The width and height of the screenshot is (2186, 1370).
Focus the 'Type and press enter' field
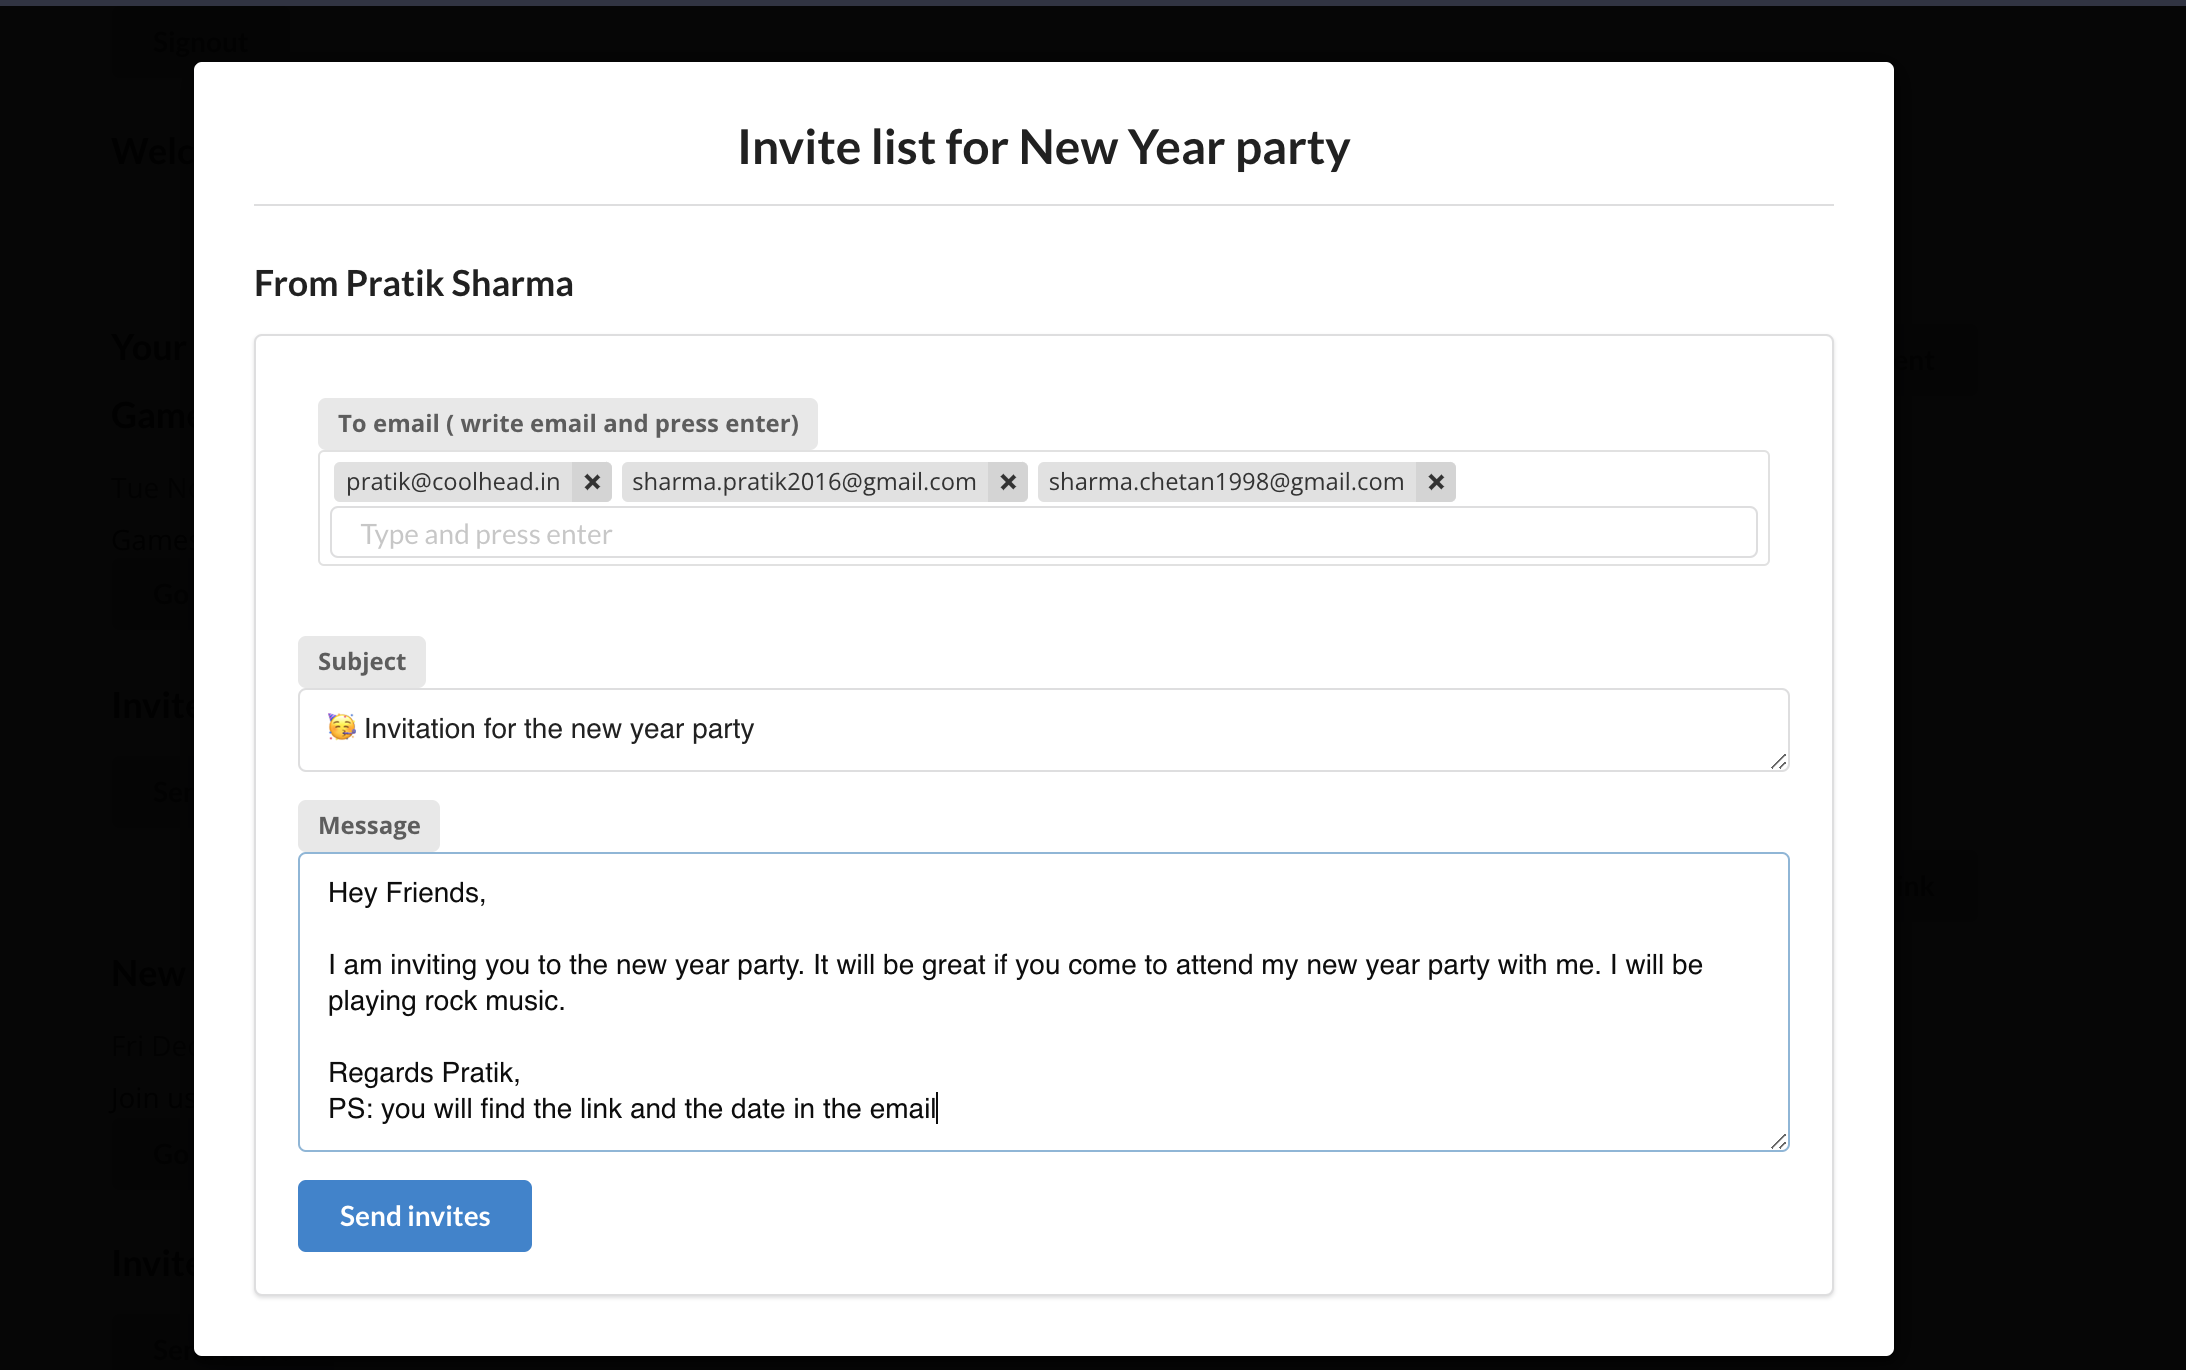[x=1043, y=534]
